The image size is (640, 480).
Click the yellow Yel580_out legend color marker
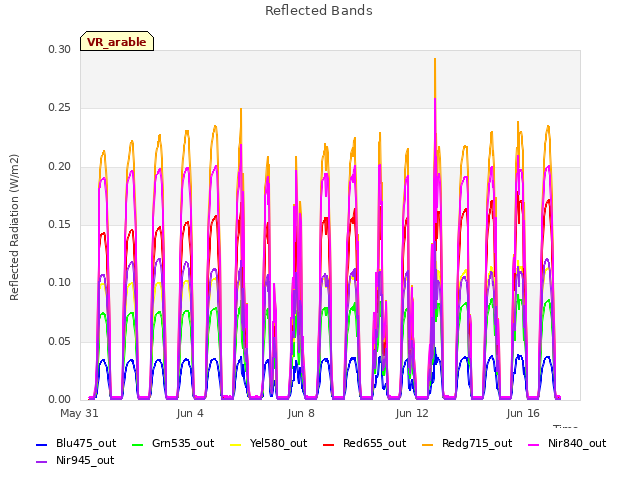pyautogui.click(x=236, y=445)
